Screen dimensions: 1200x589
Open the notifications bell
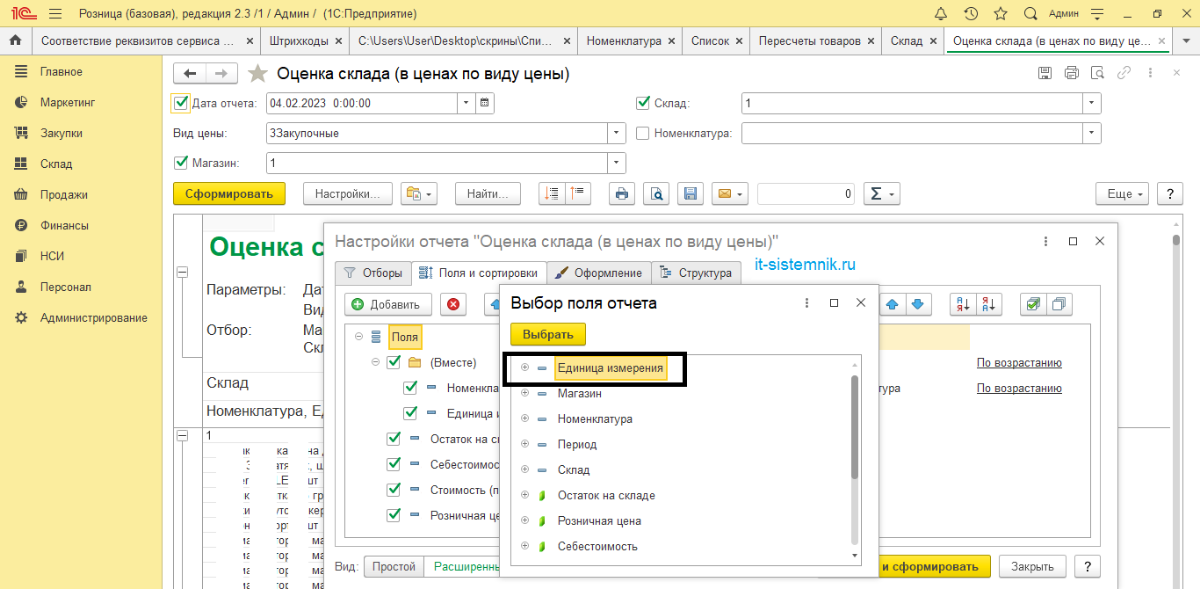[x=941, y=14]
